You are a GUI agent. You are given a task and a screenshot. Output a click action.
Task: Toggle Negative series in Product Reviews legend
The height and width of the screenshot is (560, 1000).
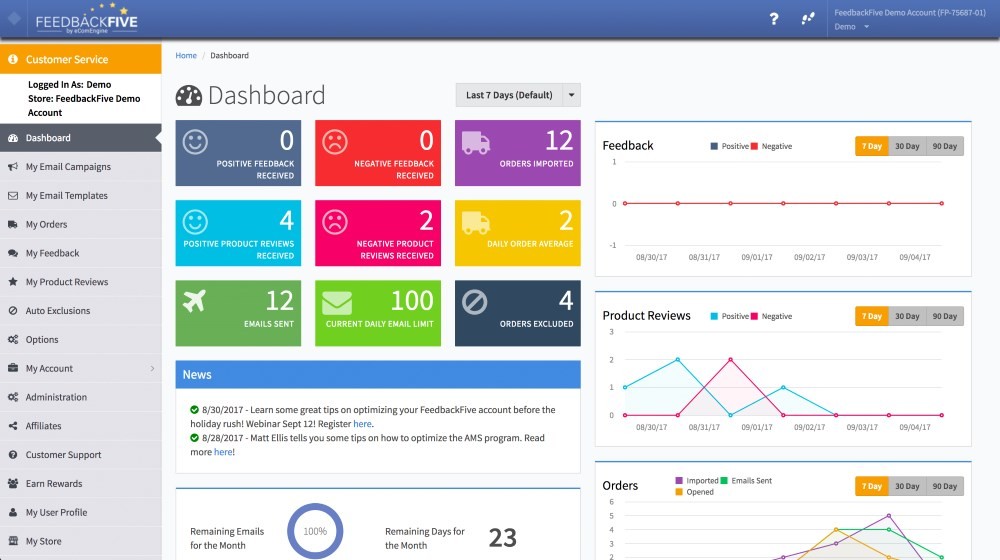pos(772,316)
